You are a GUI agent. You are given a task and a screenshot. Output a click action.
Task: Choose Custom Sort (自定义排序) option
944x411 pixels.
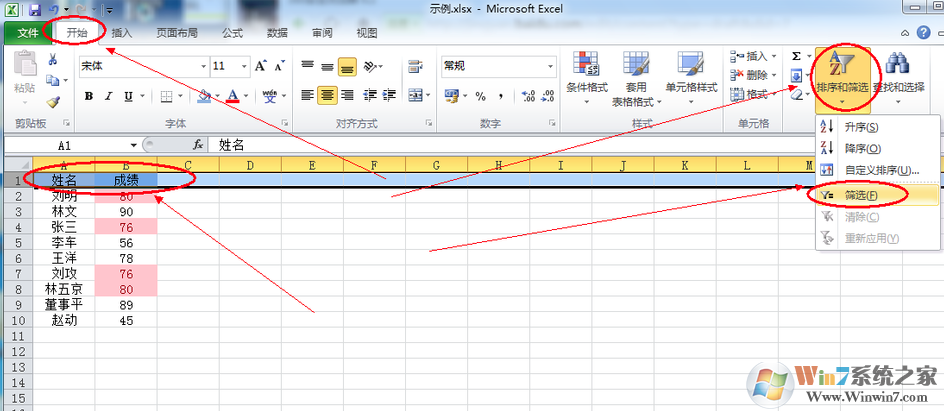tap(881, 170)
